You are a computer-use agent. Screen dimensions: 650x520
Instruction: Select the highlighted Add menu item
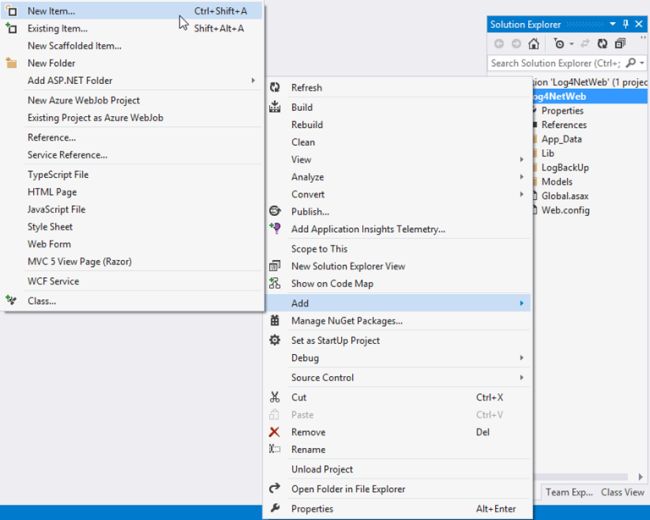[398, 303]
